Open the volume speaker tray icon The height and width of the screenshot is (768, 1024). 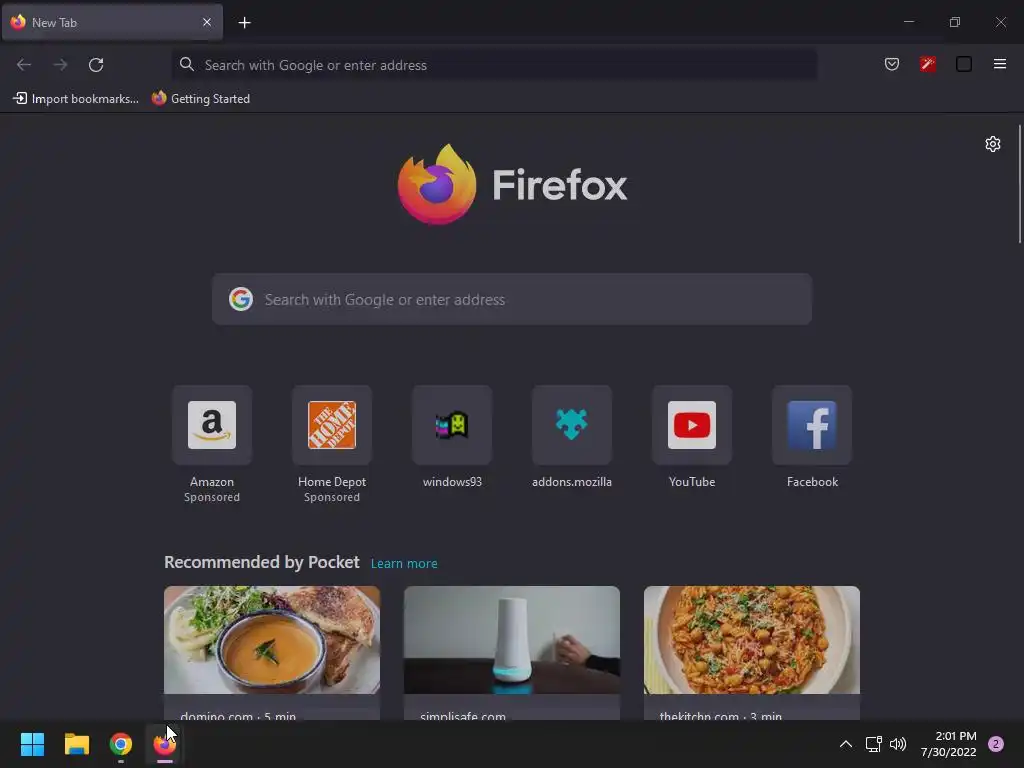[x=899, y=744]
